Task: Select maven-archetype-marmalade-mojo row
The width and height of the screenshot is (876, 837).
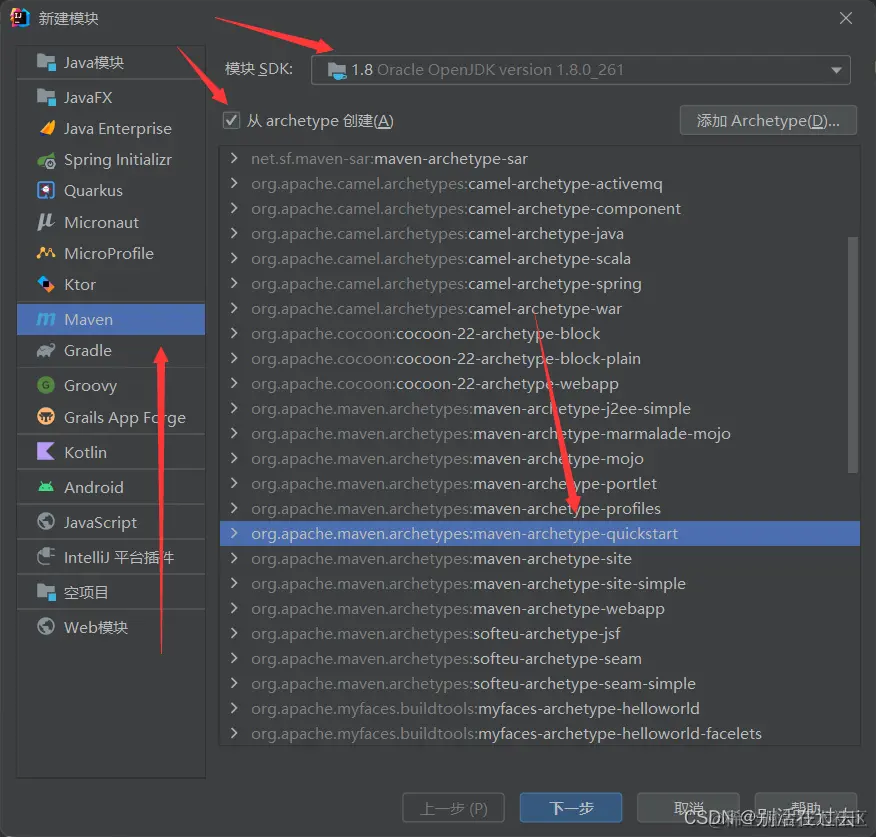Action: click(540, 434)
